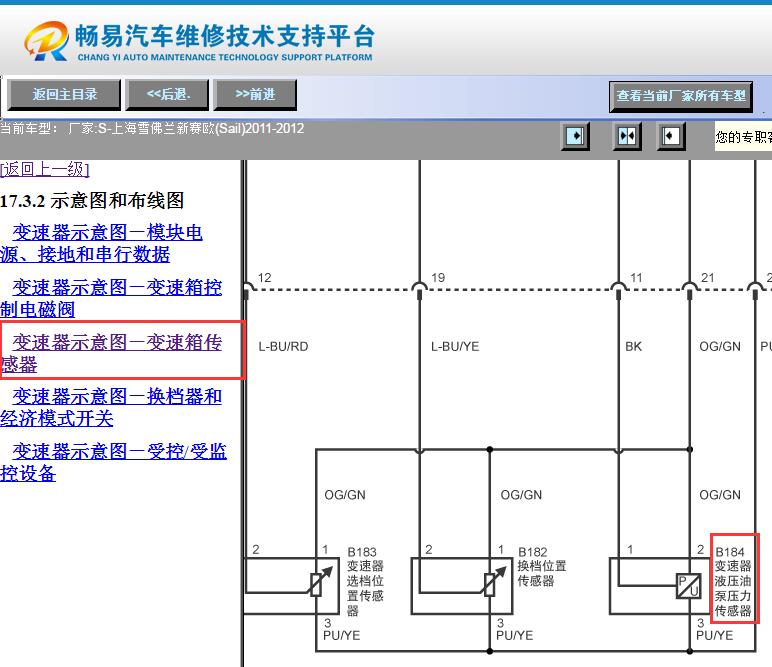
Task: Click wire label L-BU/RD
Action: point(283,347)
